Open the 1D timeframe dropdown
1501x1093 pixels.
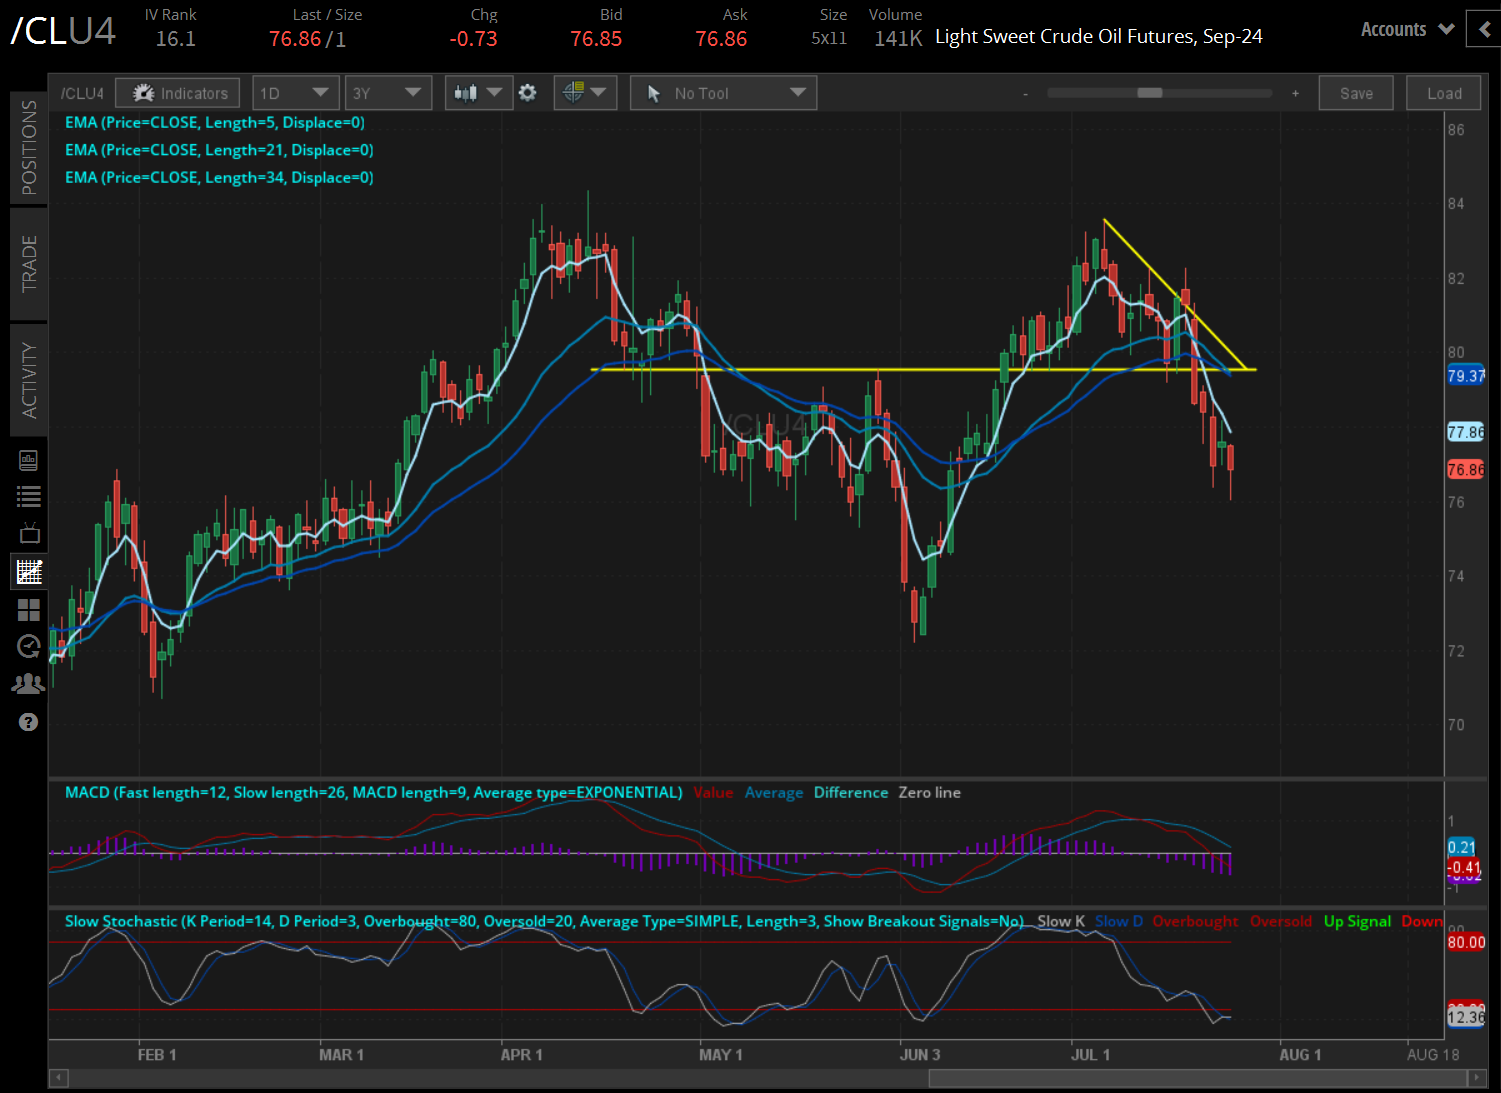[296, 92]
